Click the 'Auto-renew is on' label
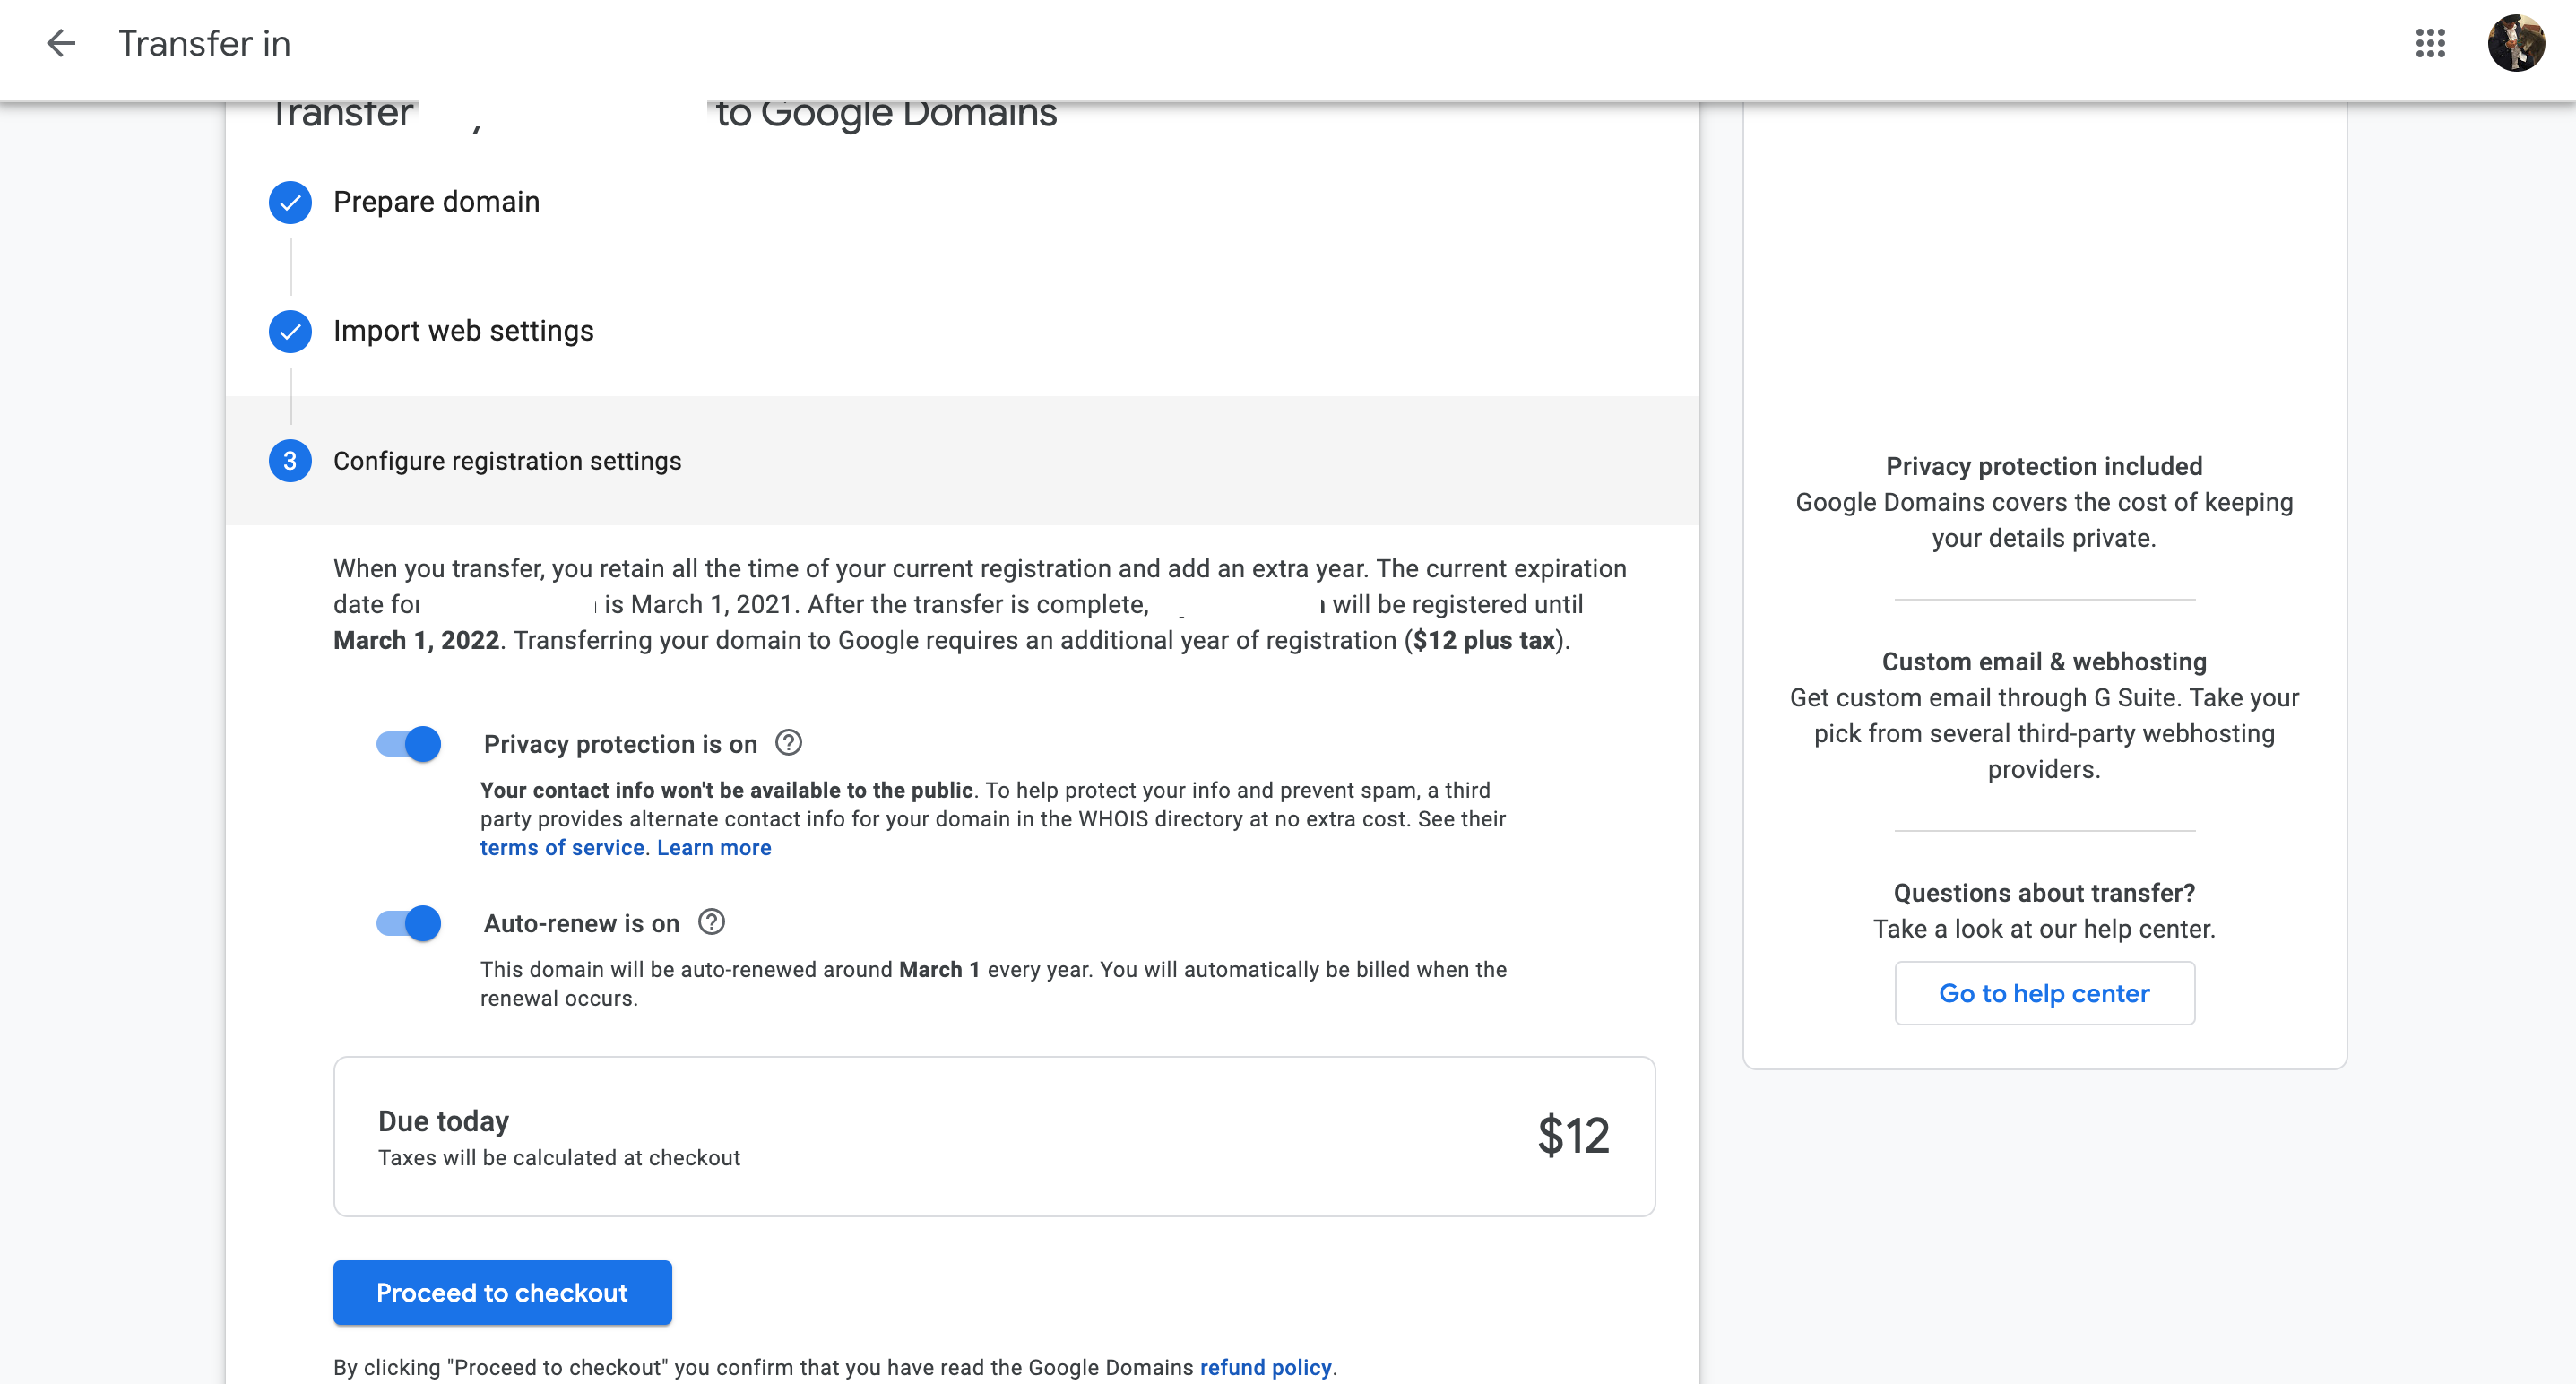Viewport: 2576px width, 1384px height. point(581,923)
